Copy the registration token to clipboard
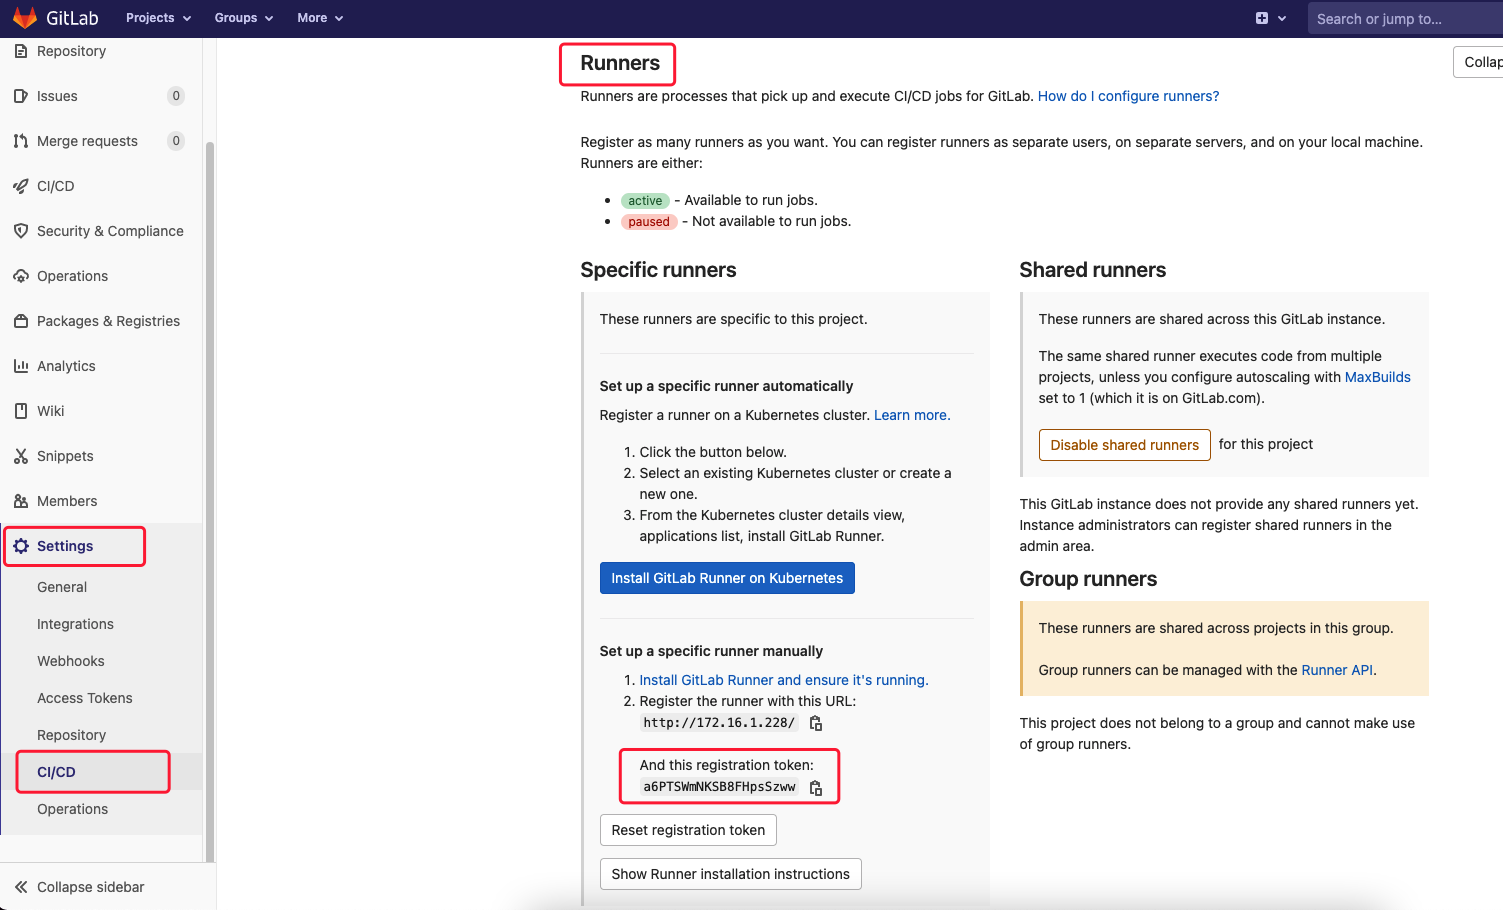1503x910 pixels. coord(816,788)
